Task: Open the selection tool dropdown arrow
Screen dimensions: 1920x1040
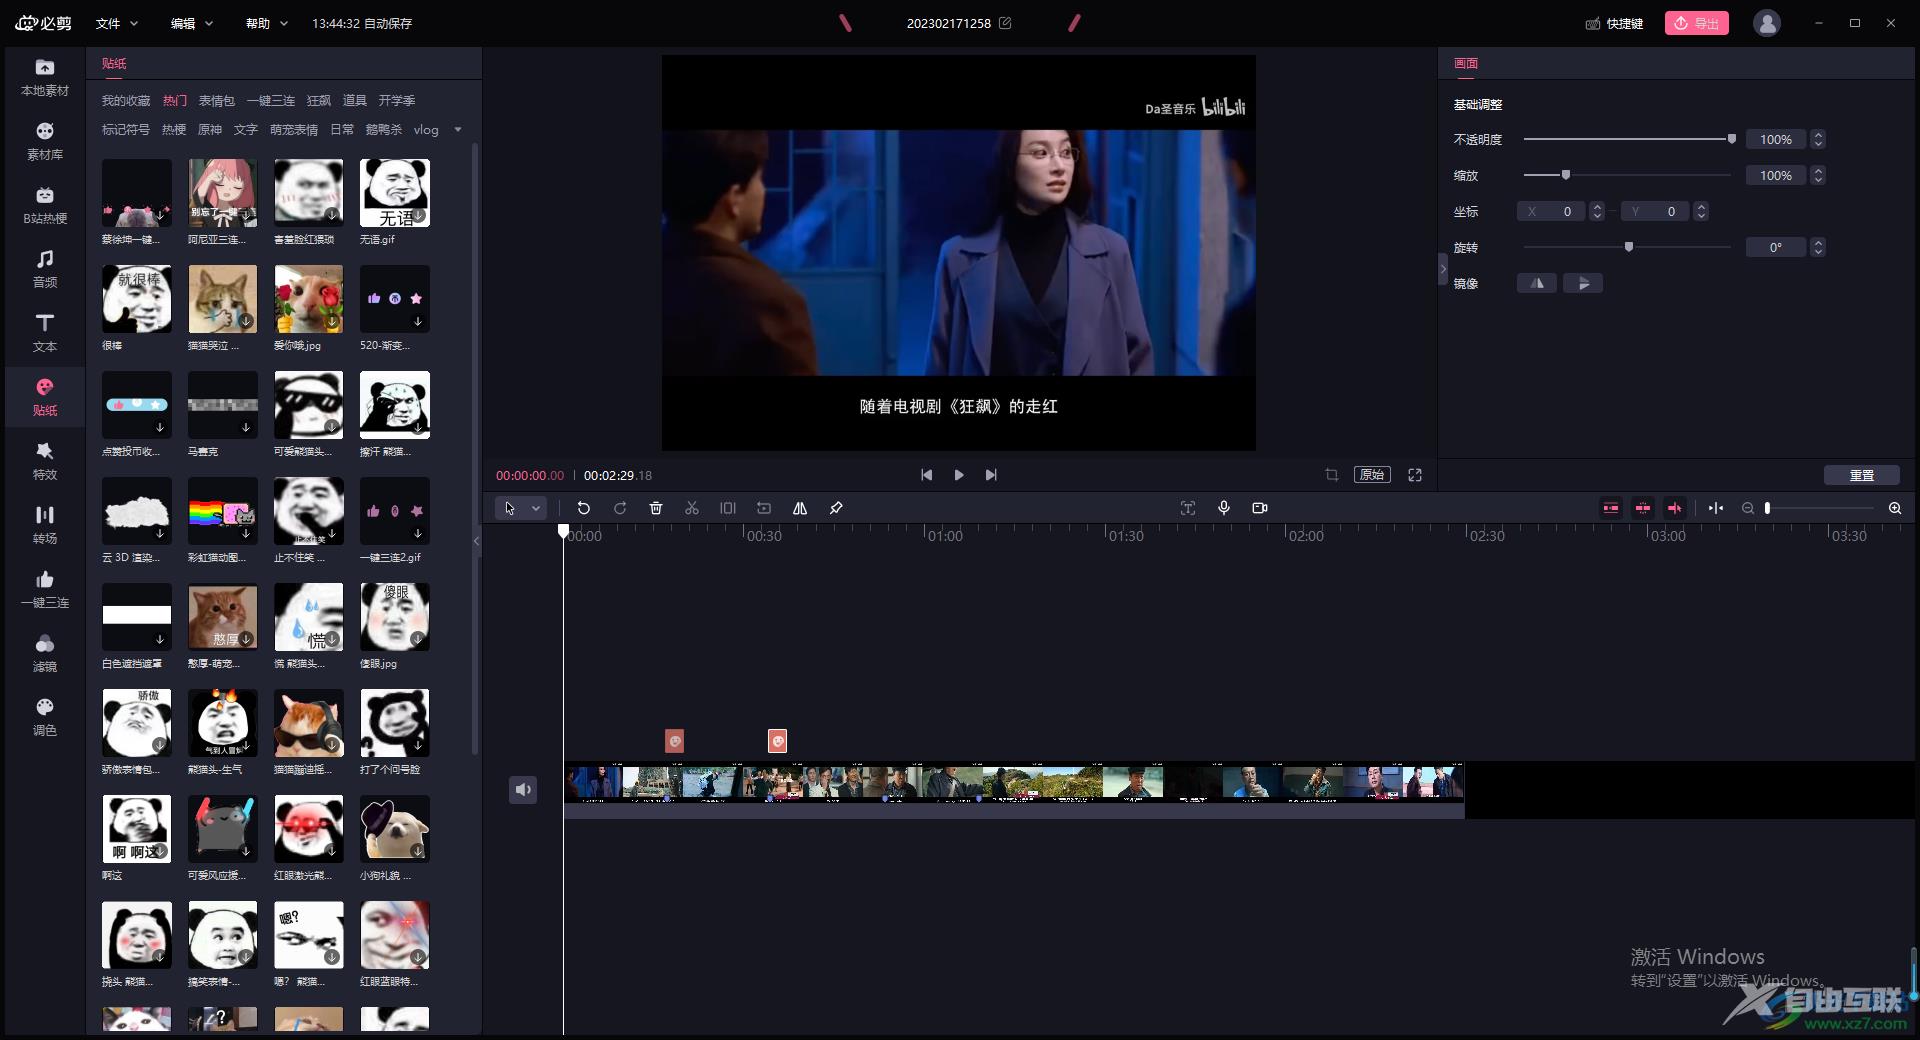Action: point(536,508)
